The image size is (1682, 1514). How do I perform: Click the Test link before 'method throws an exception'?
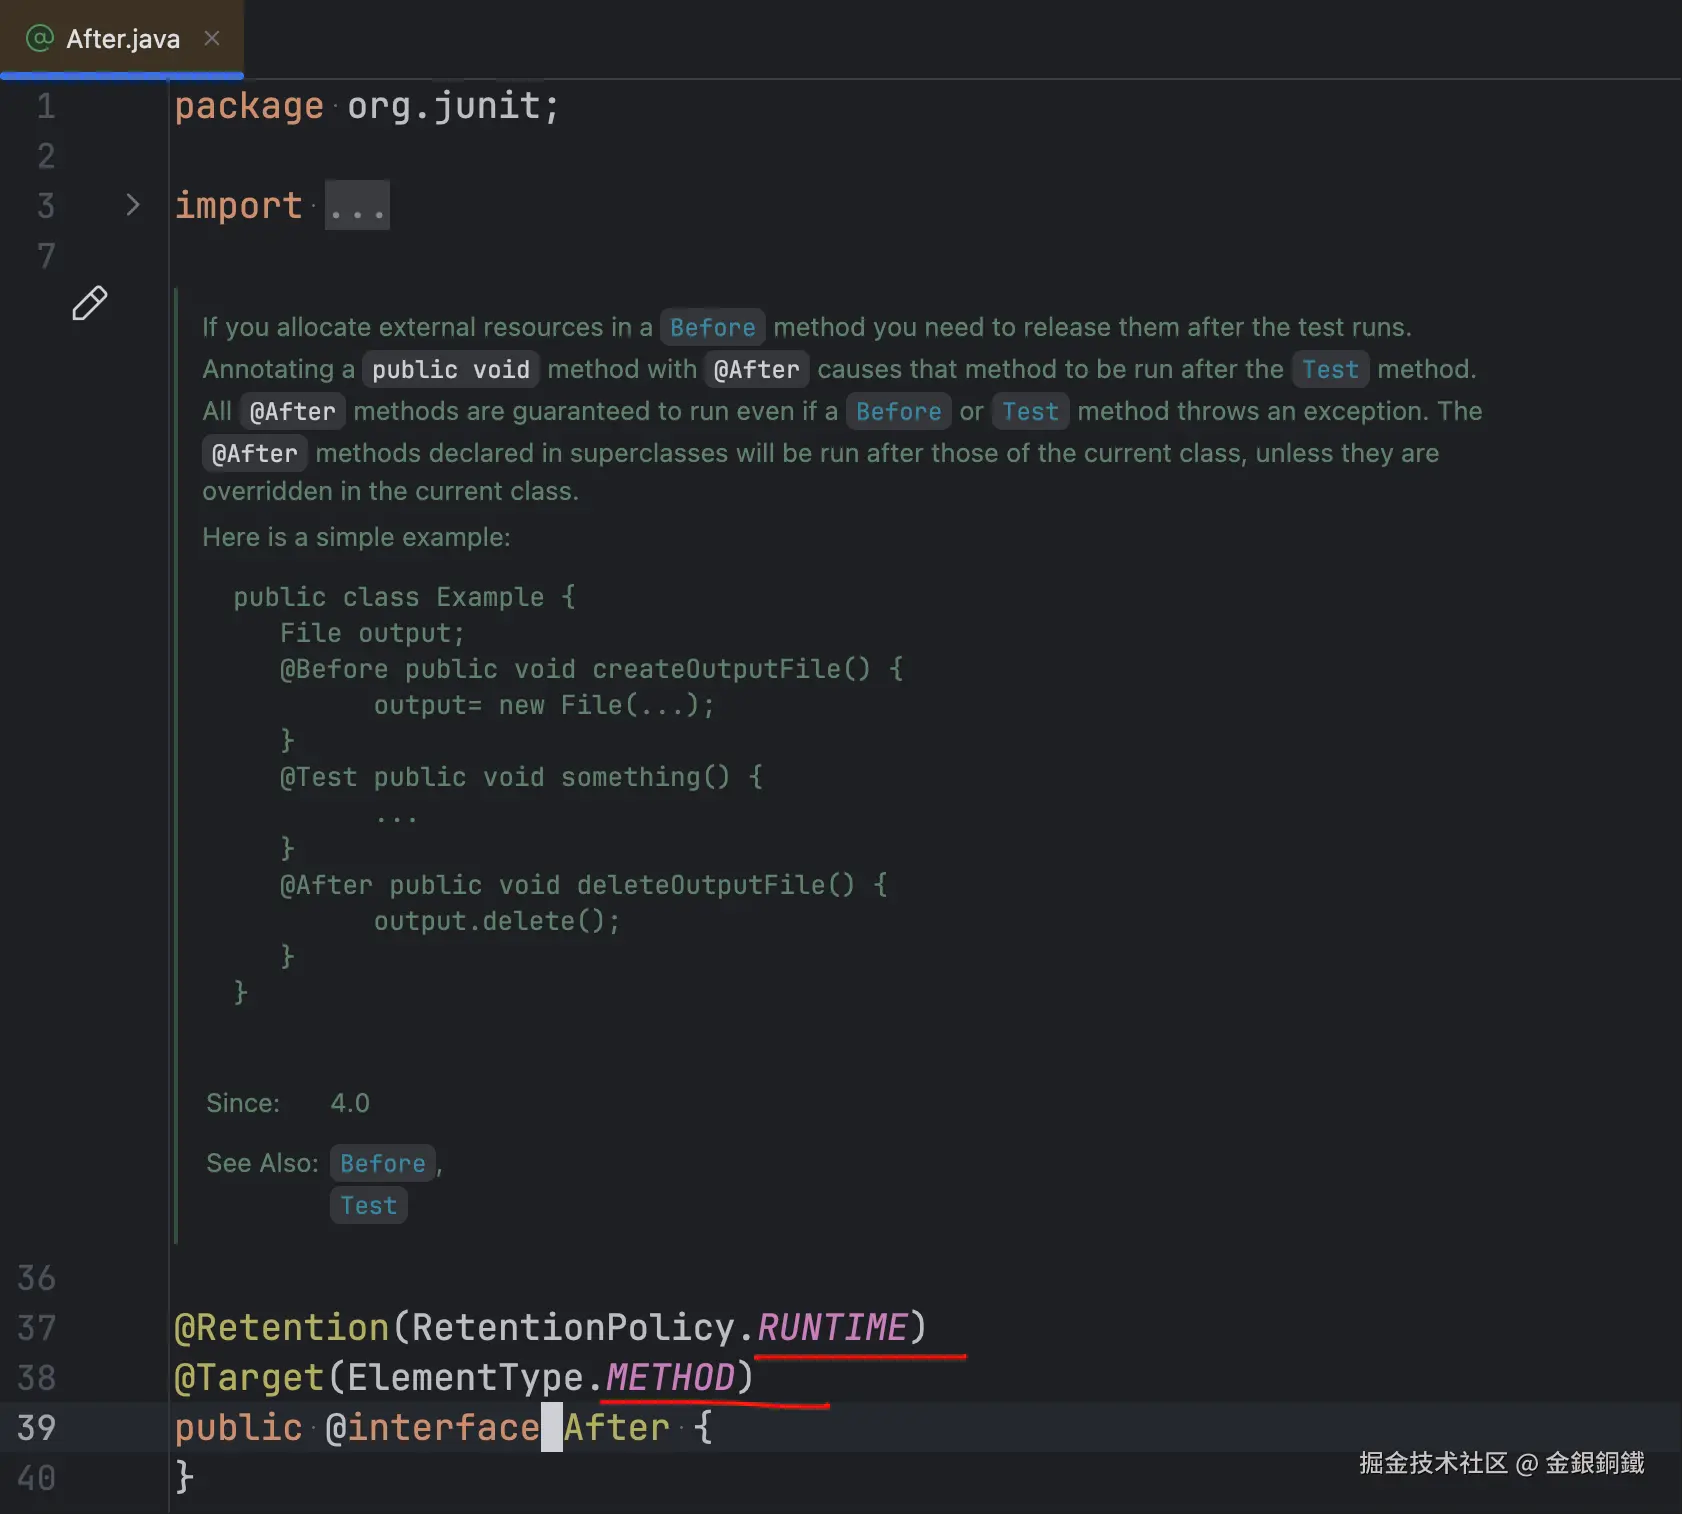tap(1030, 412)
